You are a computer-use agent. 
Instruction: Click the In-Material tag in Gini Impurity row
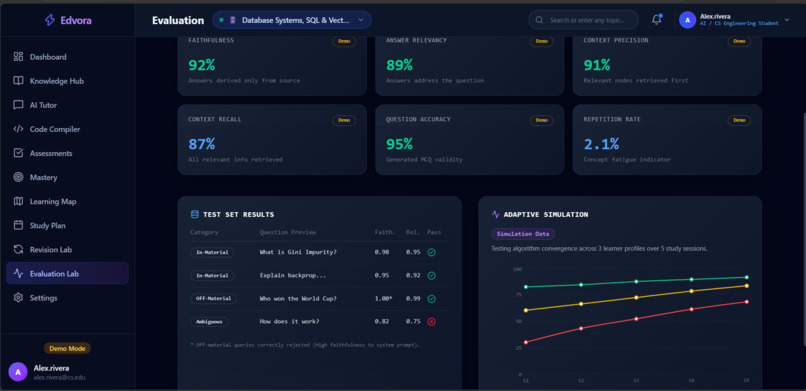click(x=212, y=252)
